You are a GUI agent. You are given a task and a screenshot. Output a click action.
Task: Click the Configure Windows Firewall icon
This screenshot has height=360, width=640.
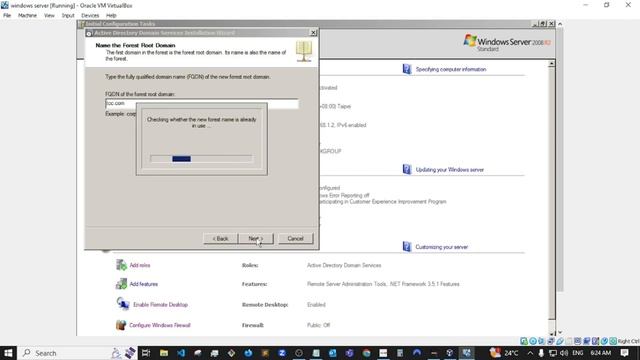point(121,325)
